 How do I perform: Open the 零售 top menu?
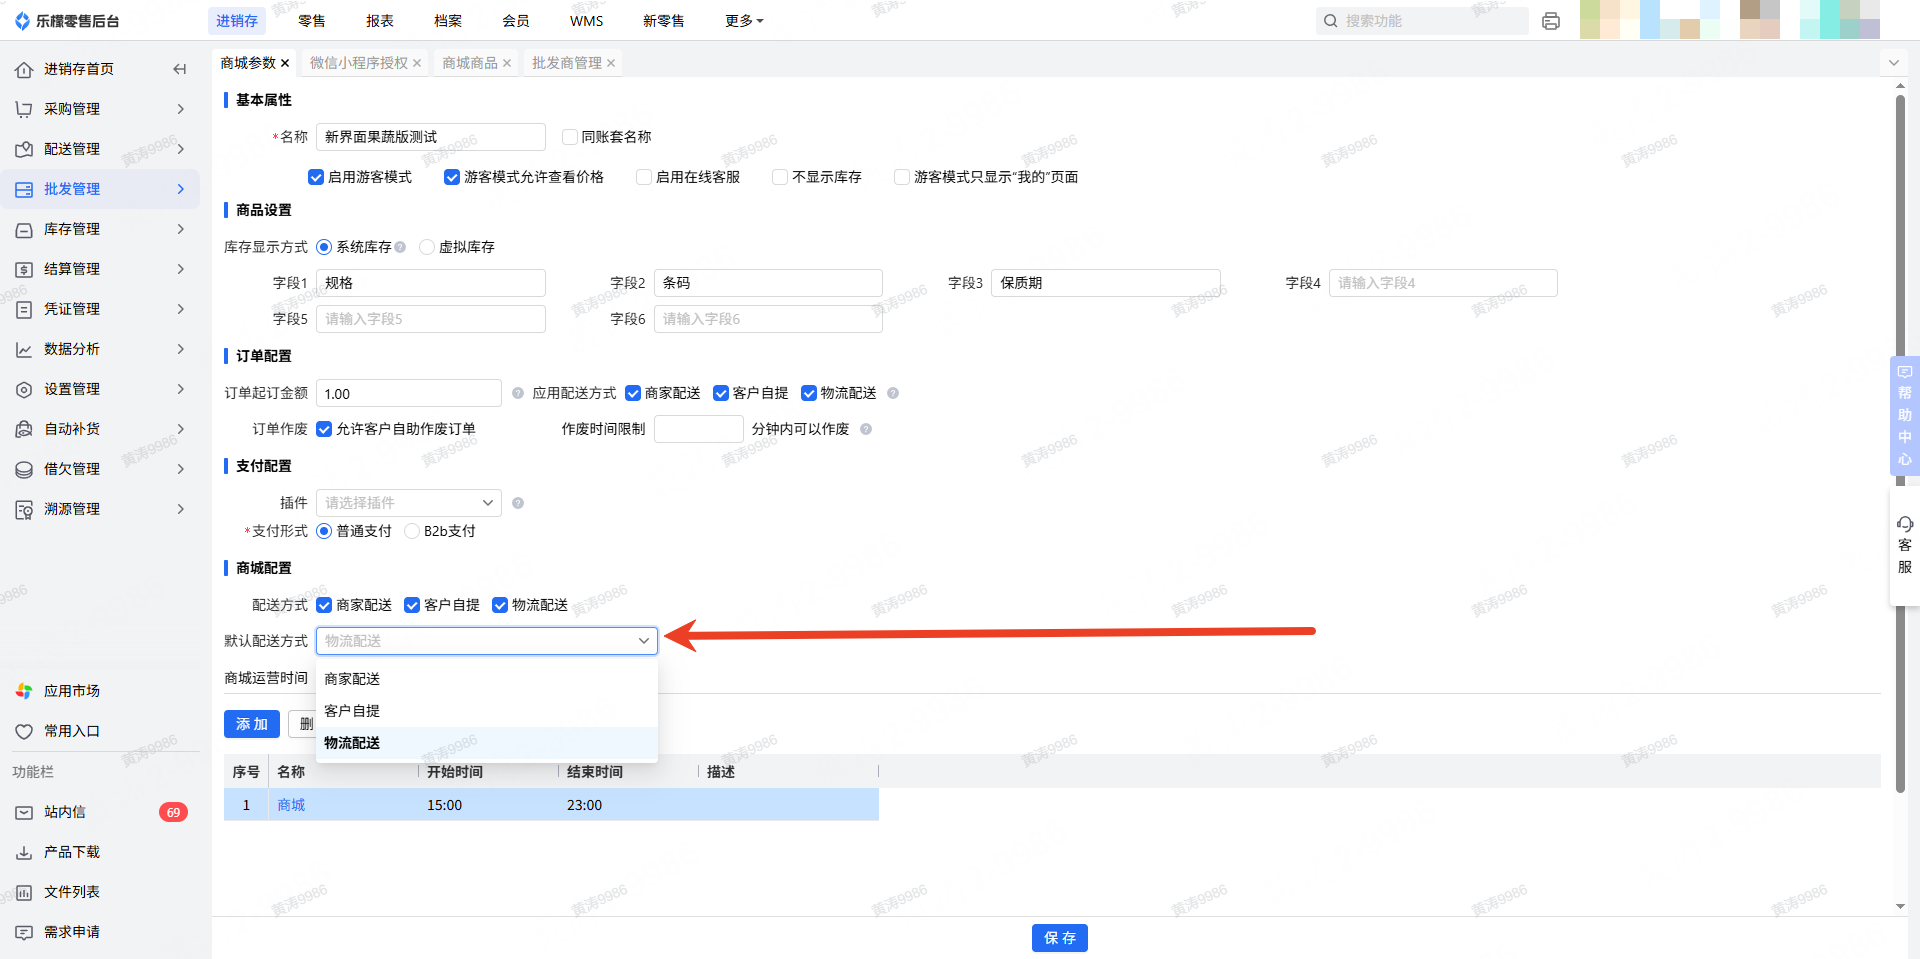(312, 21)
